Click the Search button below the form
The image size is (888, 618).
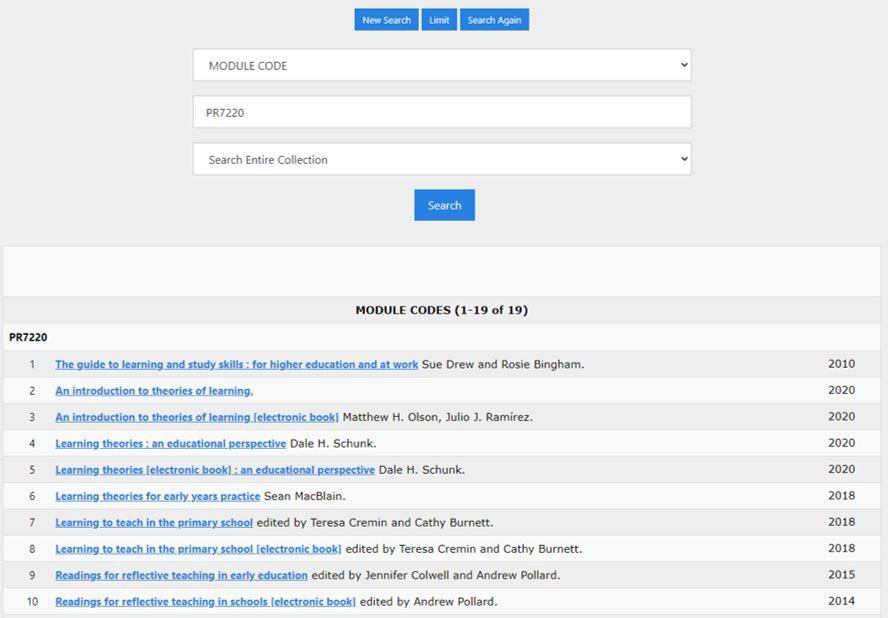444,205
